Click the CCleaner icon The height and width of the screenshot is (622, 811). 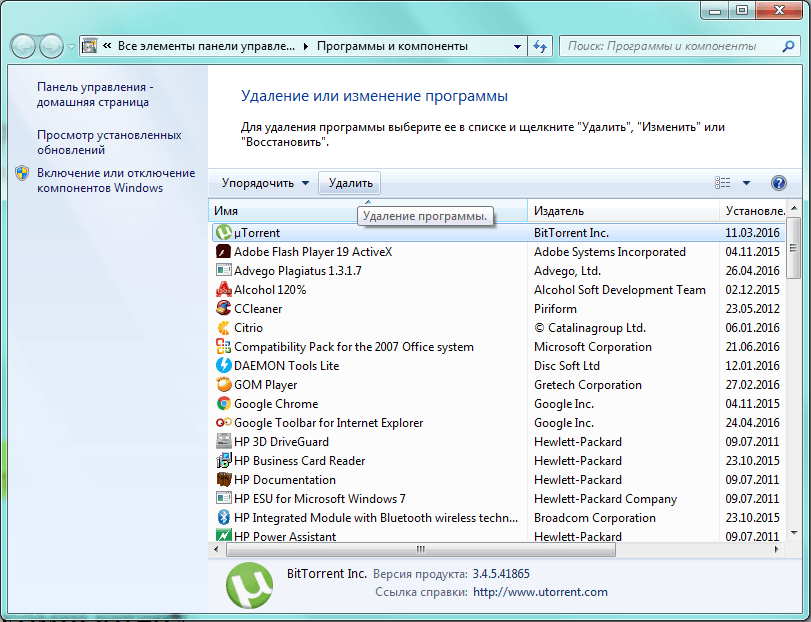pyautogui.click(x=223, y=309)
